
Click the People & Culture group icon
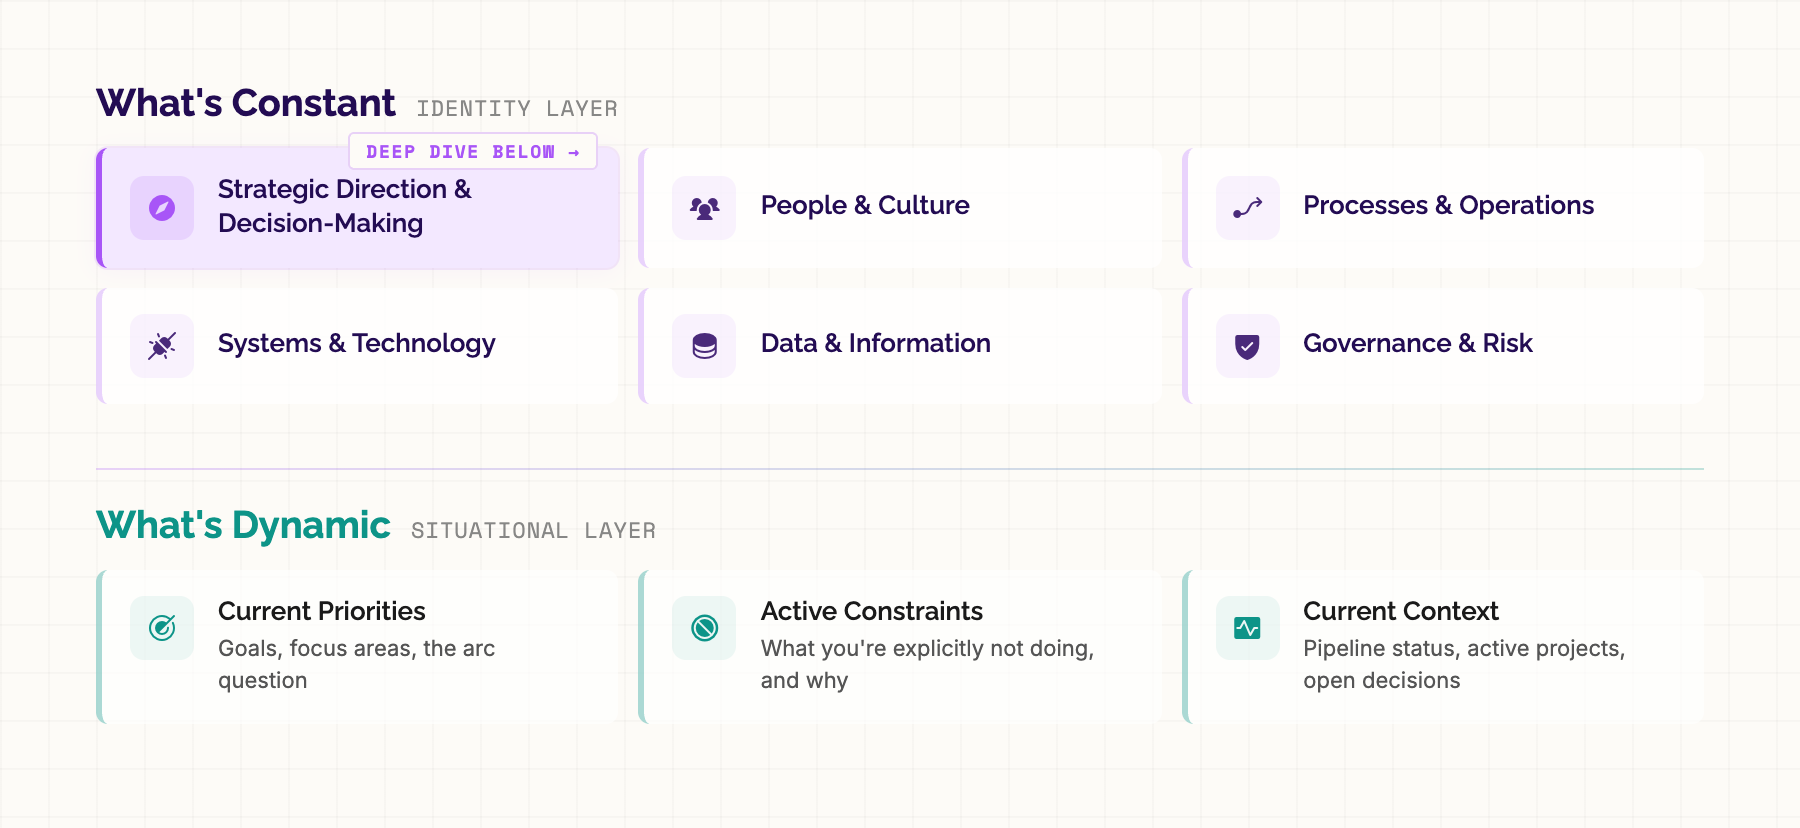pos(704,208)
